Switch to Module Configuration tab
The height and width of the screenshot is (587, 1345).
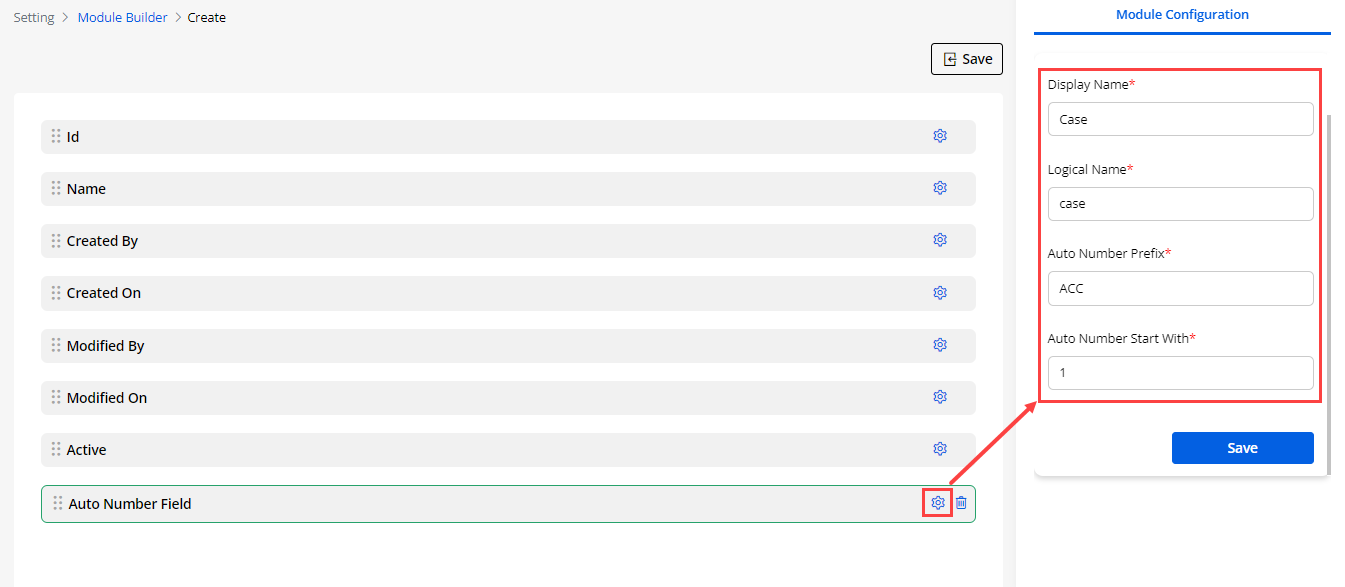[x=1182, y=15]
